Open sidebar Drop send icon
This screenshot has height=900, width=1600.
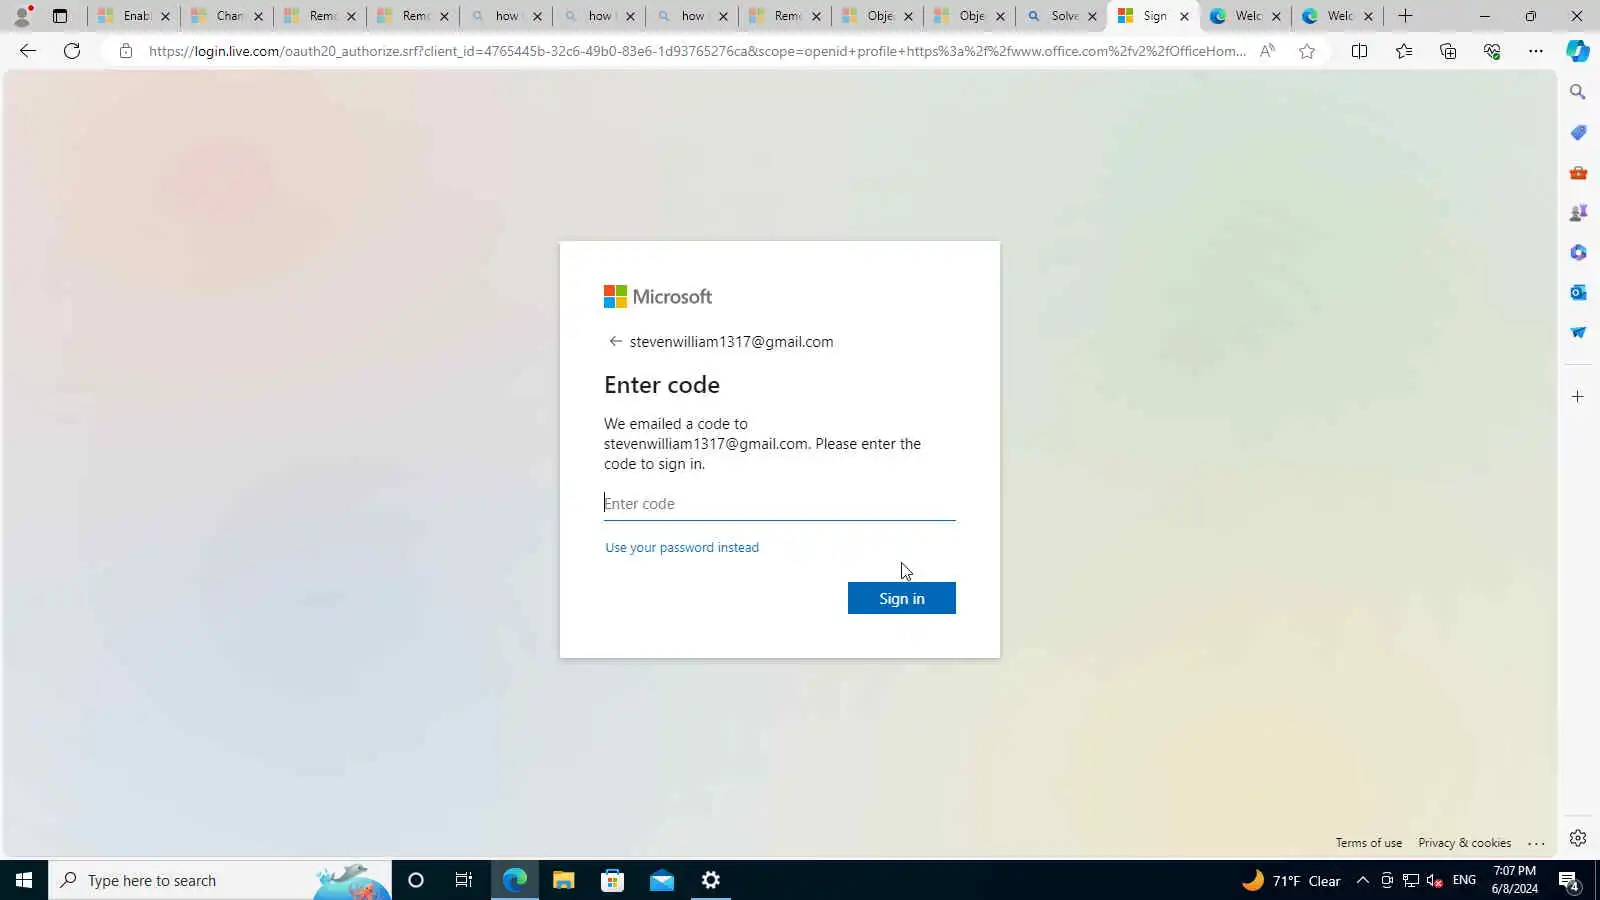1578,332
